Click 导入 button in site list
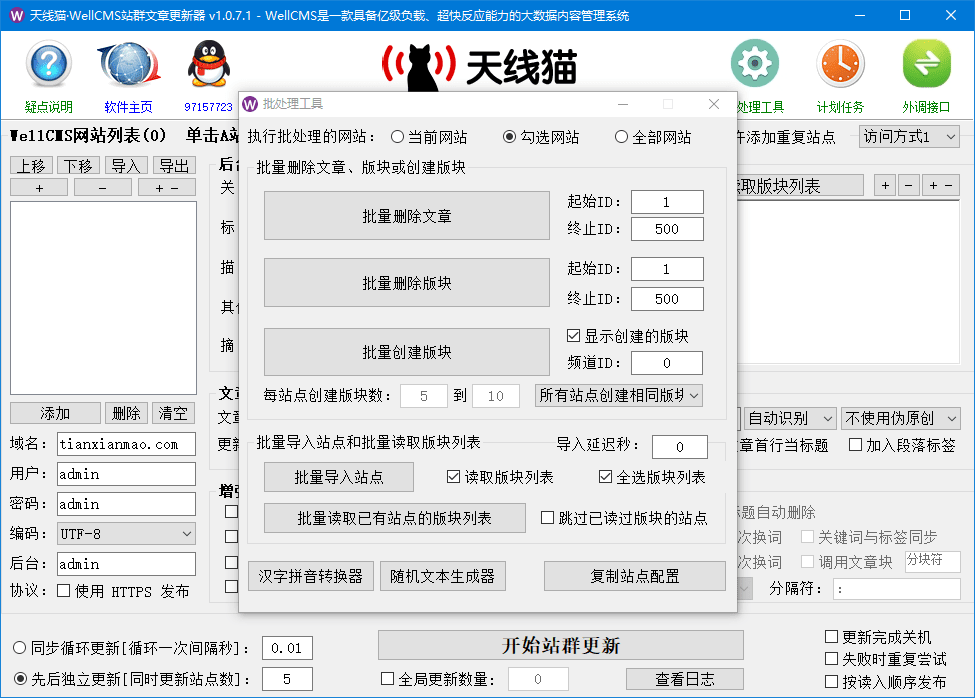Viewport: 975px width, 698px height. click(x=126, y=165)
